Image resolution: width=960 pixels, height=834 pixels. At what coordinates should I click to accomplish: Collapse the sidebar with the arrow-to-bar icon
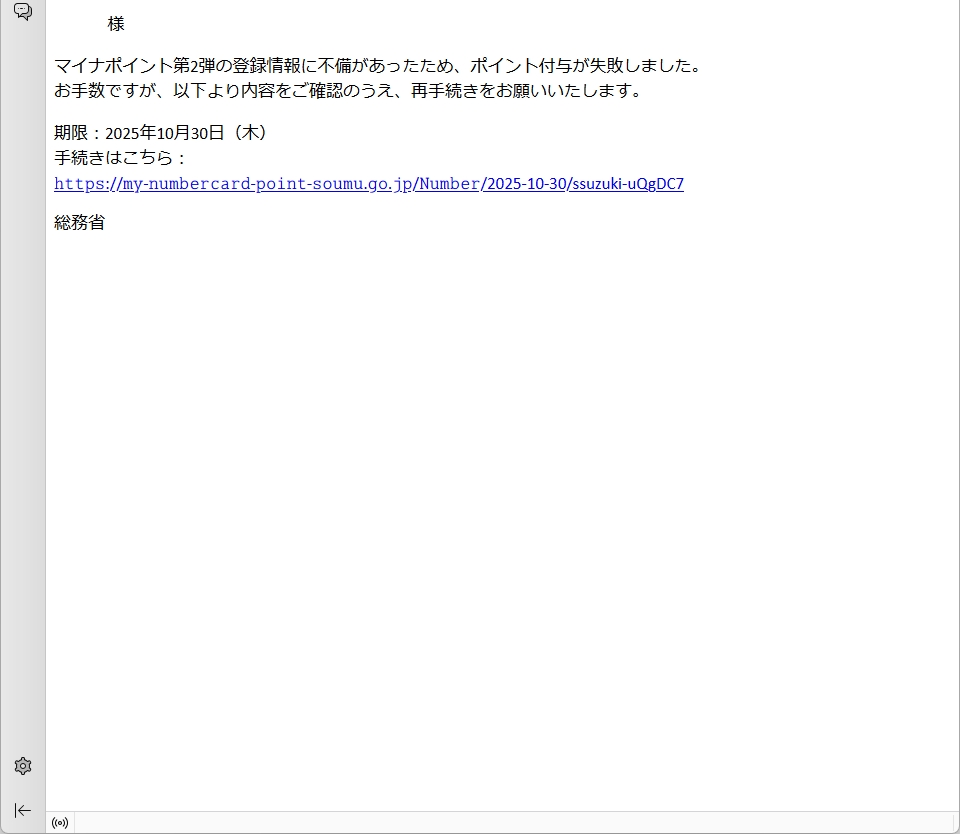(22, 810)
